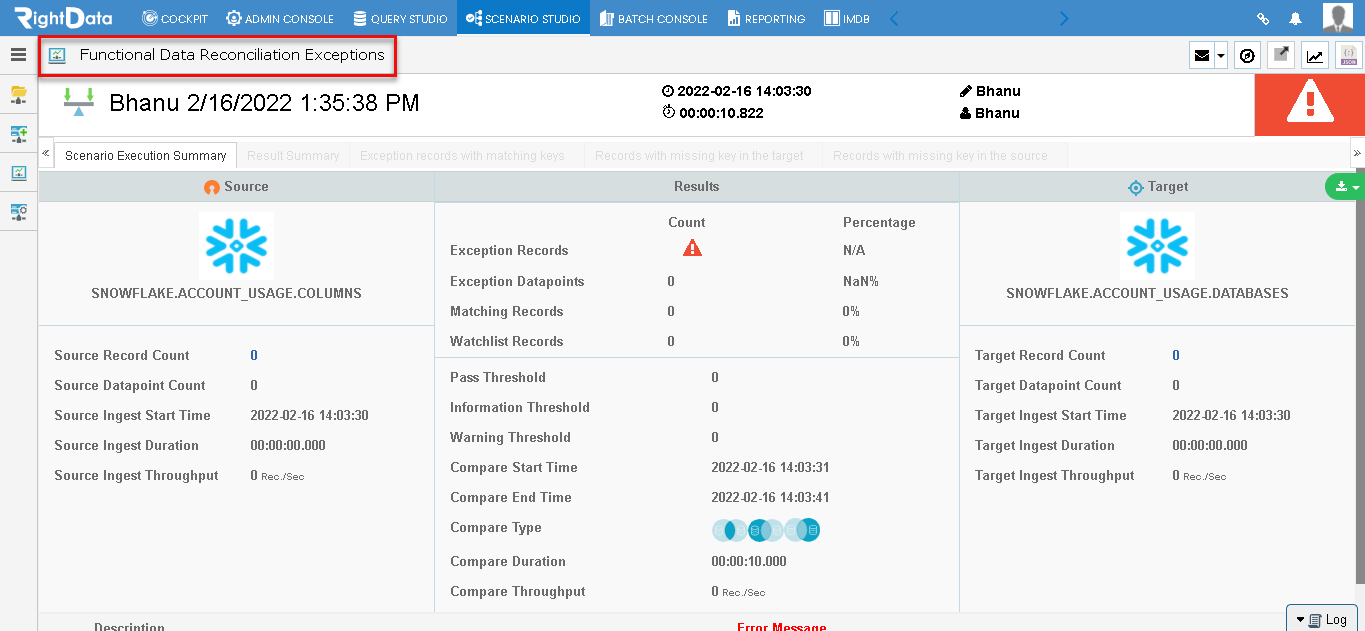Open the trend chart icon
The image size is (1365, 631).
(x=1314, y=55)
